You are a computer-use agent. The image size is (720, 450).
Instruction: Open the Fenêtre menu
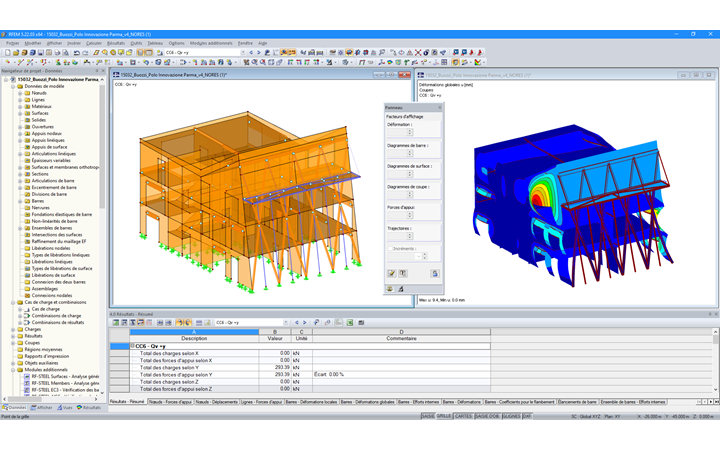[x=245, y=43]
